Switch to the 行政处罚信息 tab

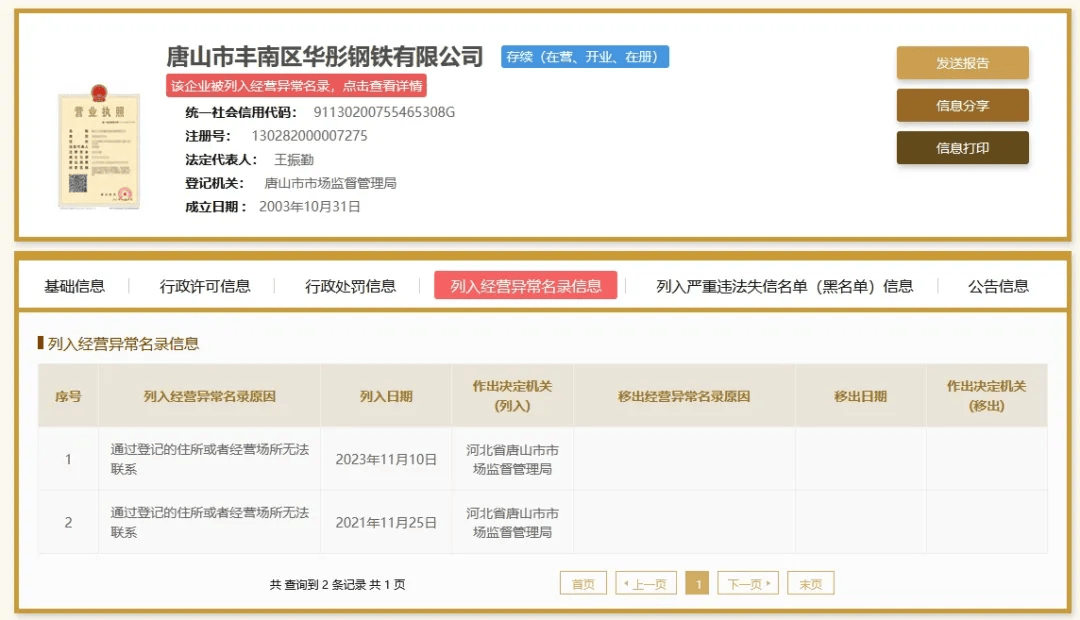pos(350,286)
